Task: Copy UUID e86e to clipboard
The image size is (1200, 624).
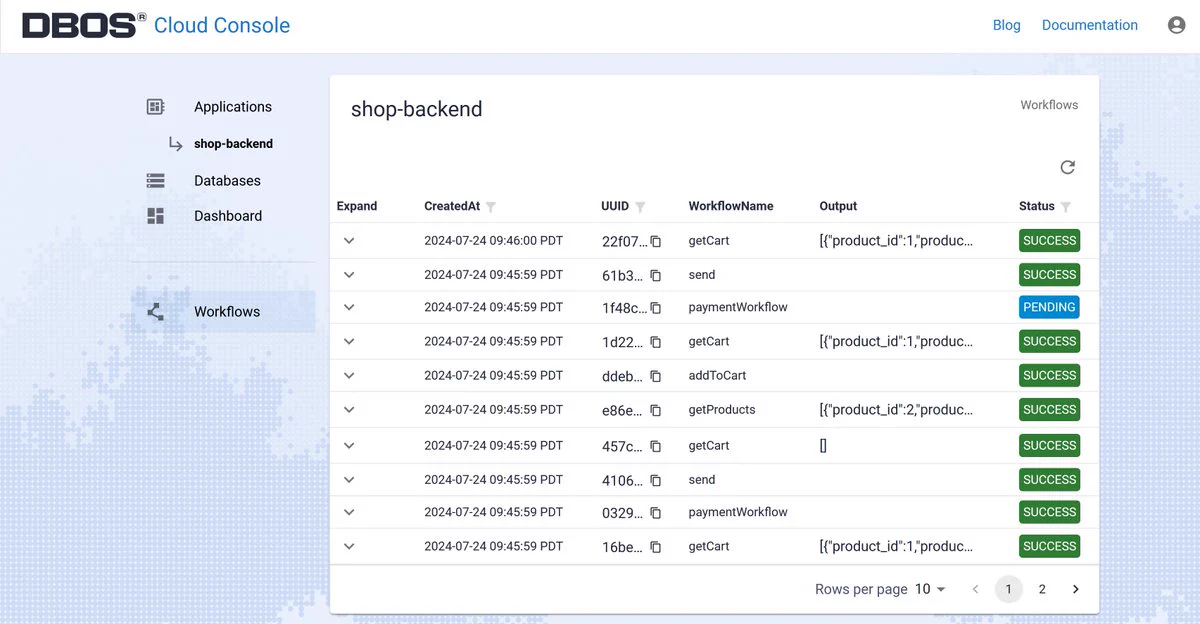Action: tap(656, 410)
